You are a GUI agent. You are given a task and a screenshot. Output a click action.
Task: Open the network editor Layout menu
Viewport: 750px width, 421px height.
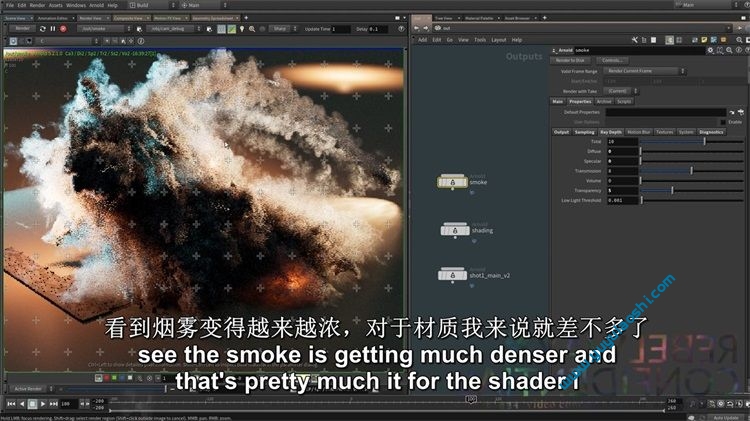click(499, 40)
